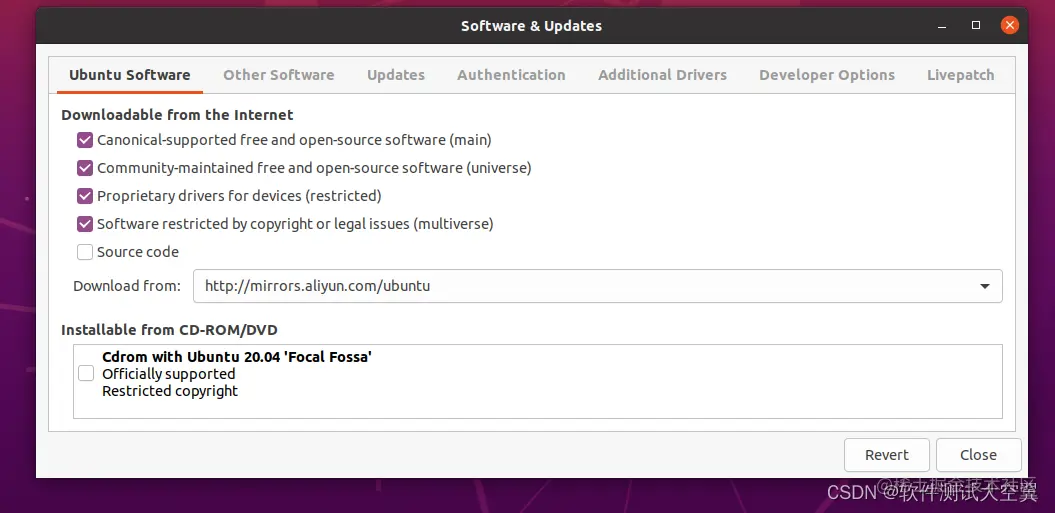
Task: Switch to the Ubuntu Software tab
Action: pos(129,75)
